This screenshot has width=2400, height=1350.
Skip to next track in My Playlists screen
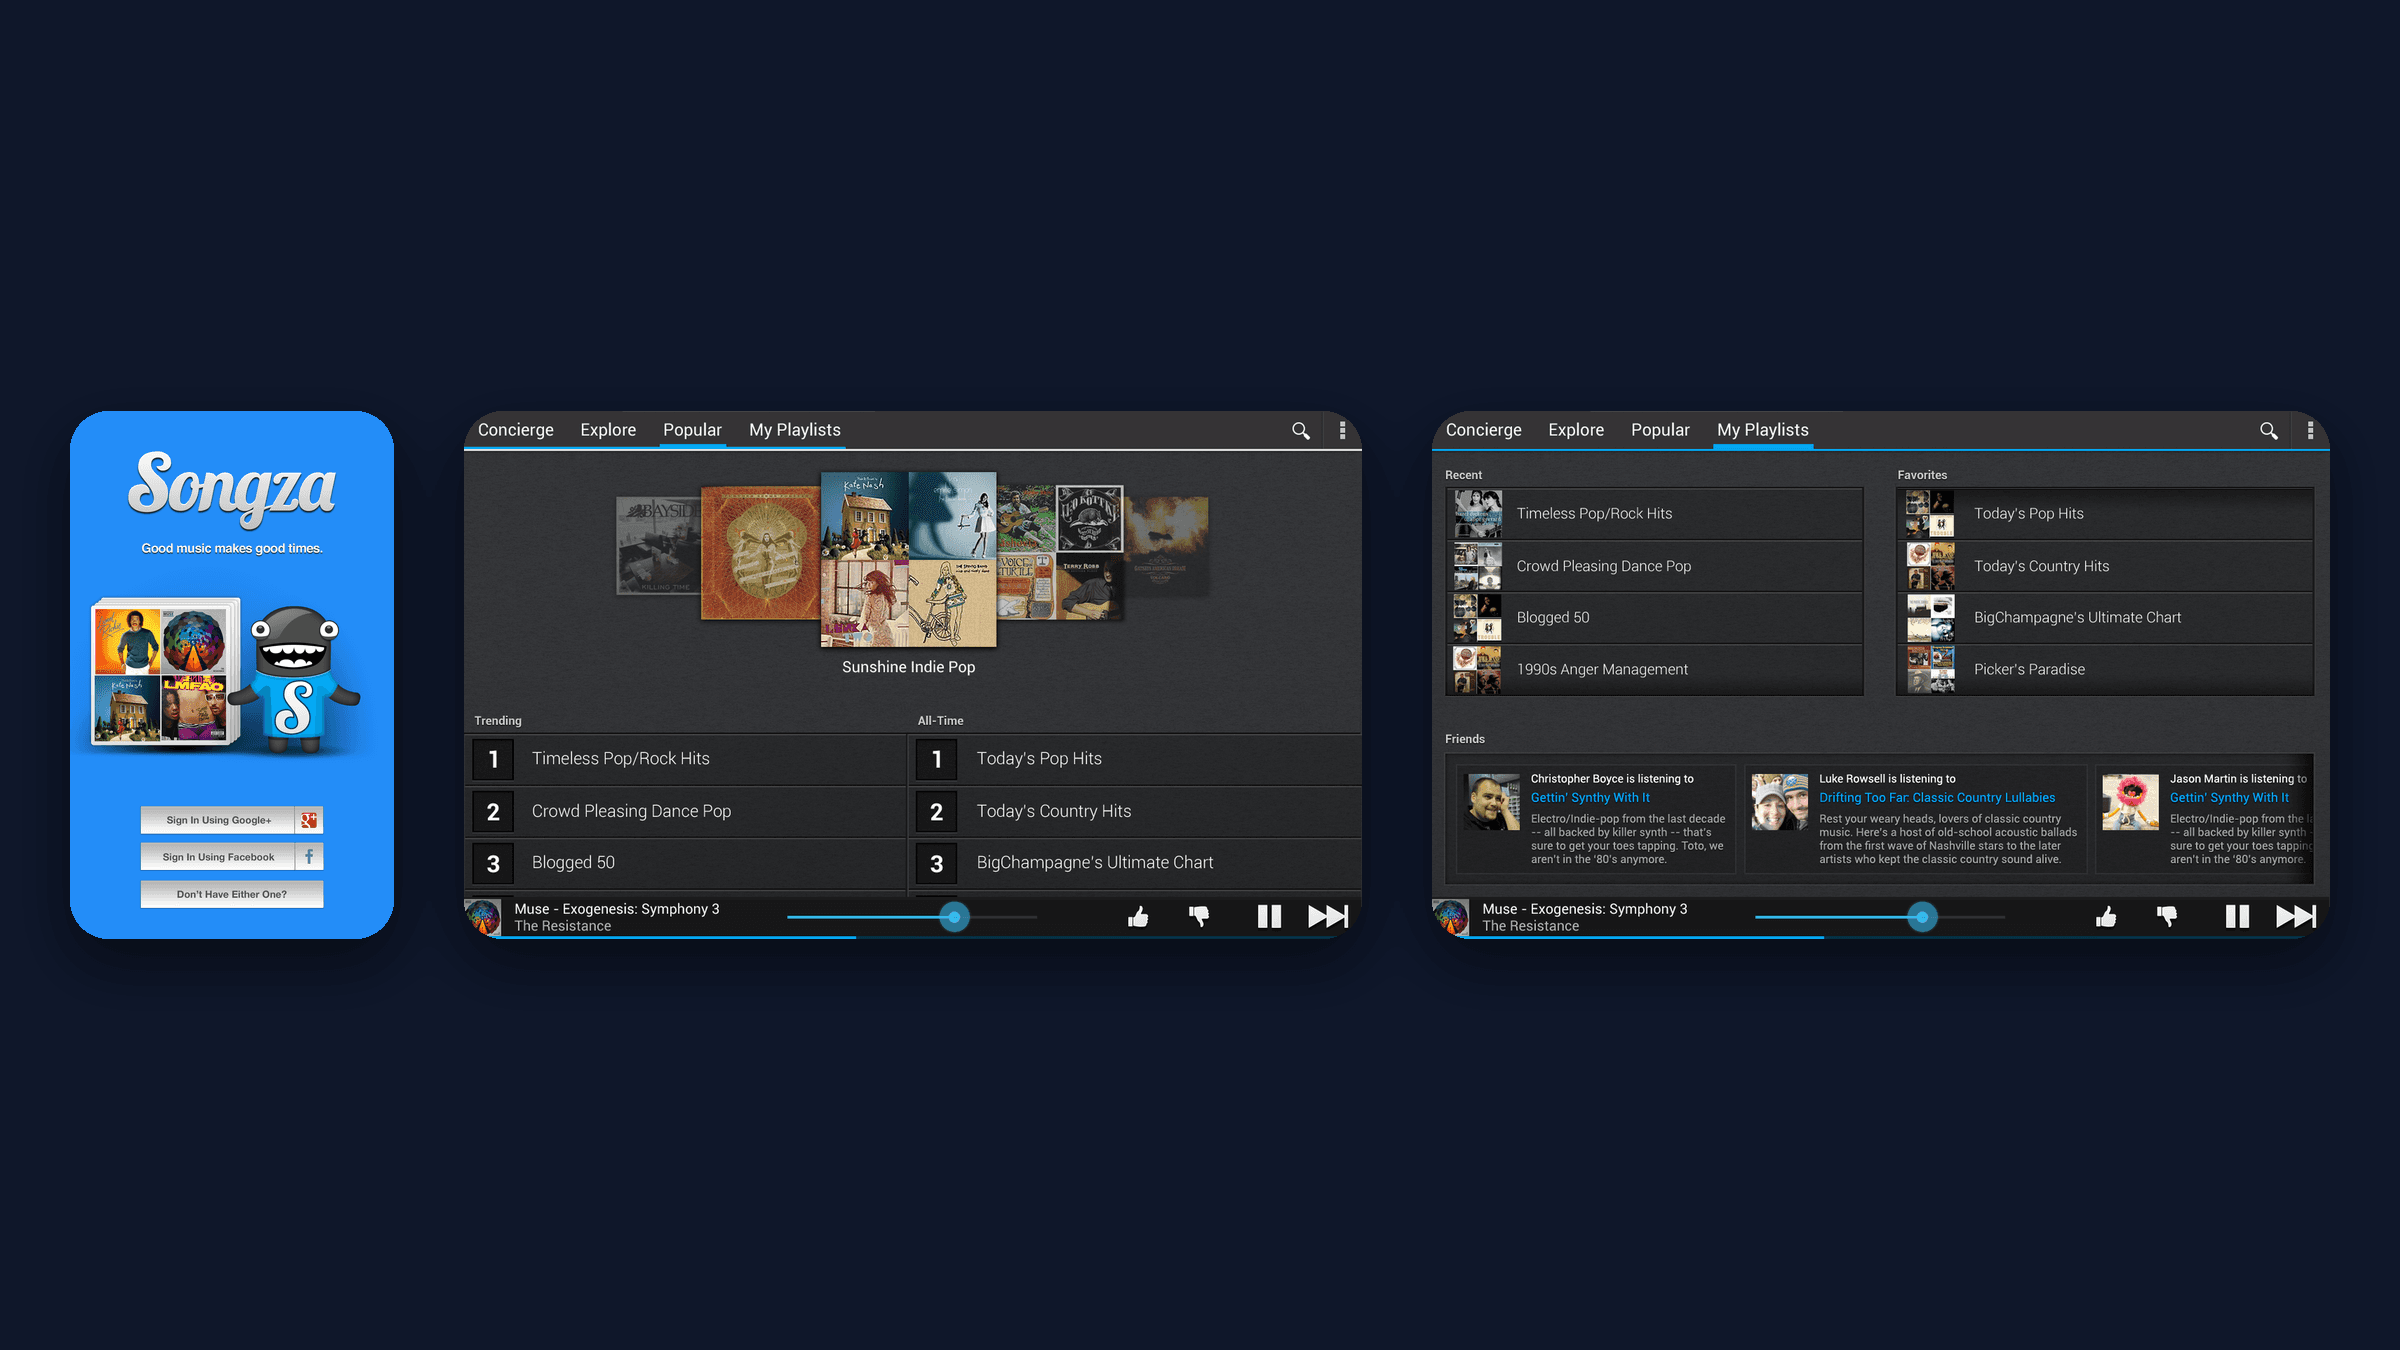pyautogui.click(x=2296, y=916)
